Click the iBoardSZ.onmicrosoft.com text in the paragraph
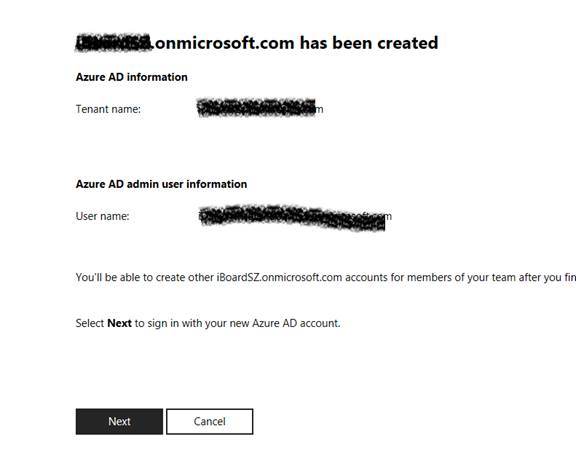576x450 pixels. pos(279,277)
